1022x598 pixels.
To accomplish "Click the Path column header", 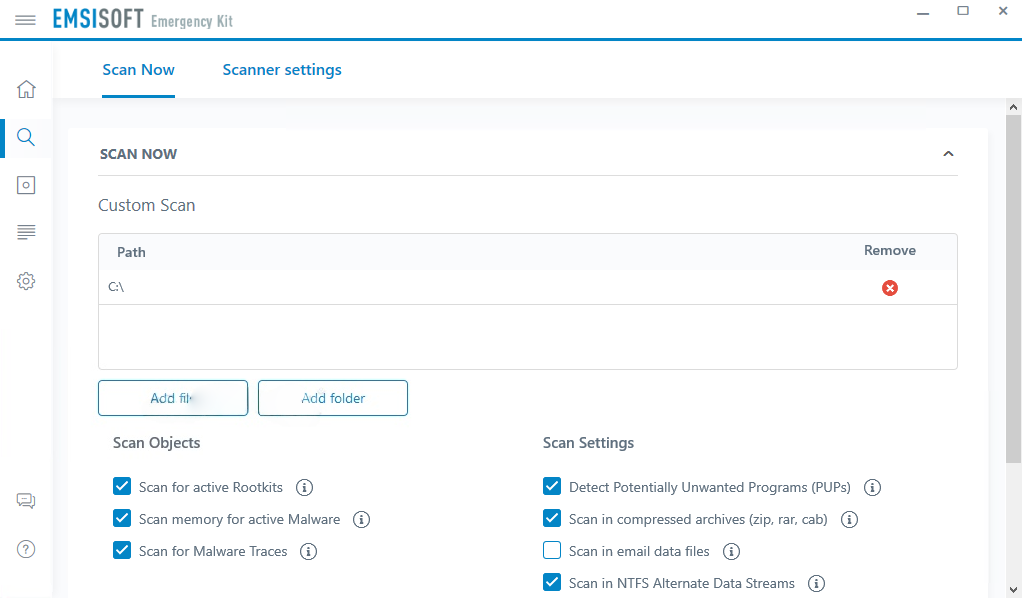I will (x=131, y=252).
